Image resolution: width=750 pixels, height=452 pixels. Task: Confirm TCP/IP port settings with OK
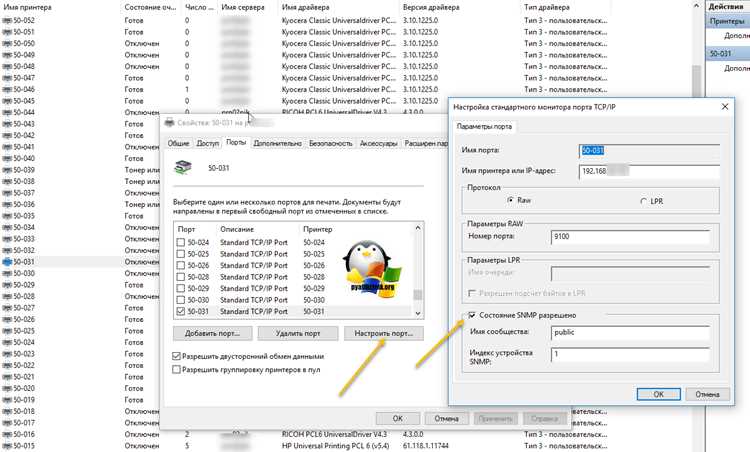[x=659, y=394]
